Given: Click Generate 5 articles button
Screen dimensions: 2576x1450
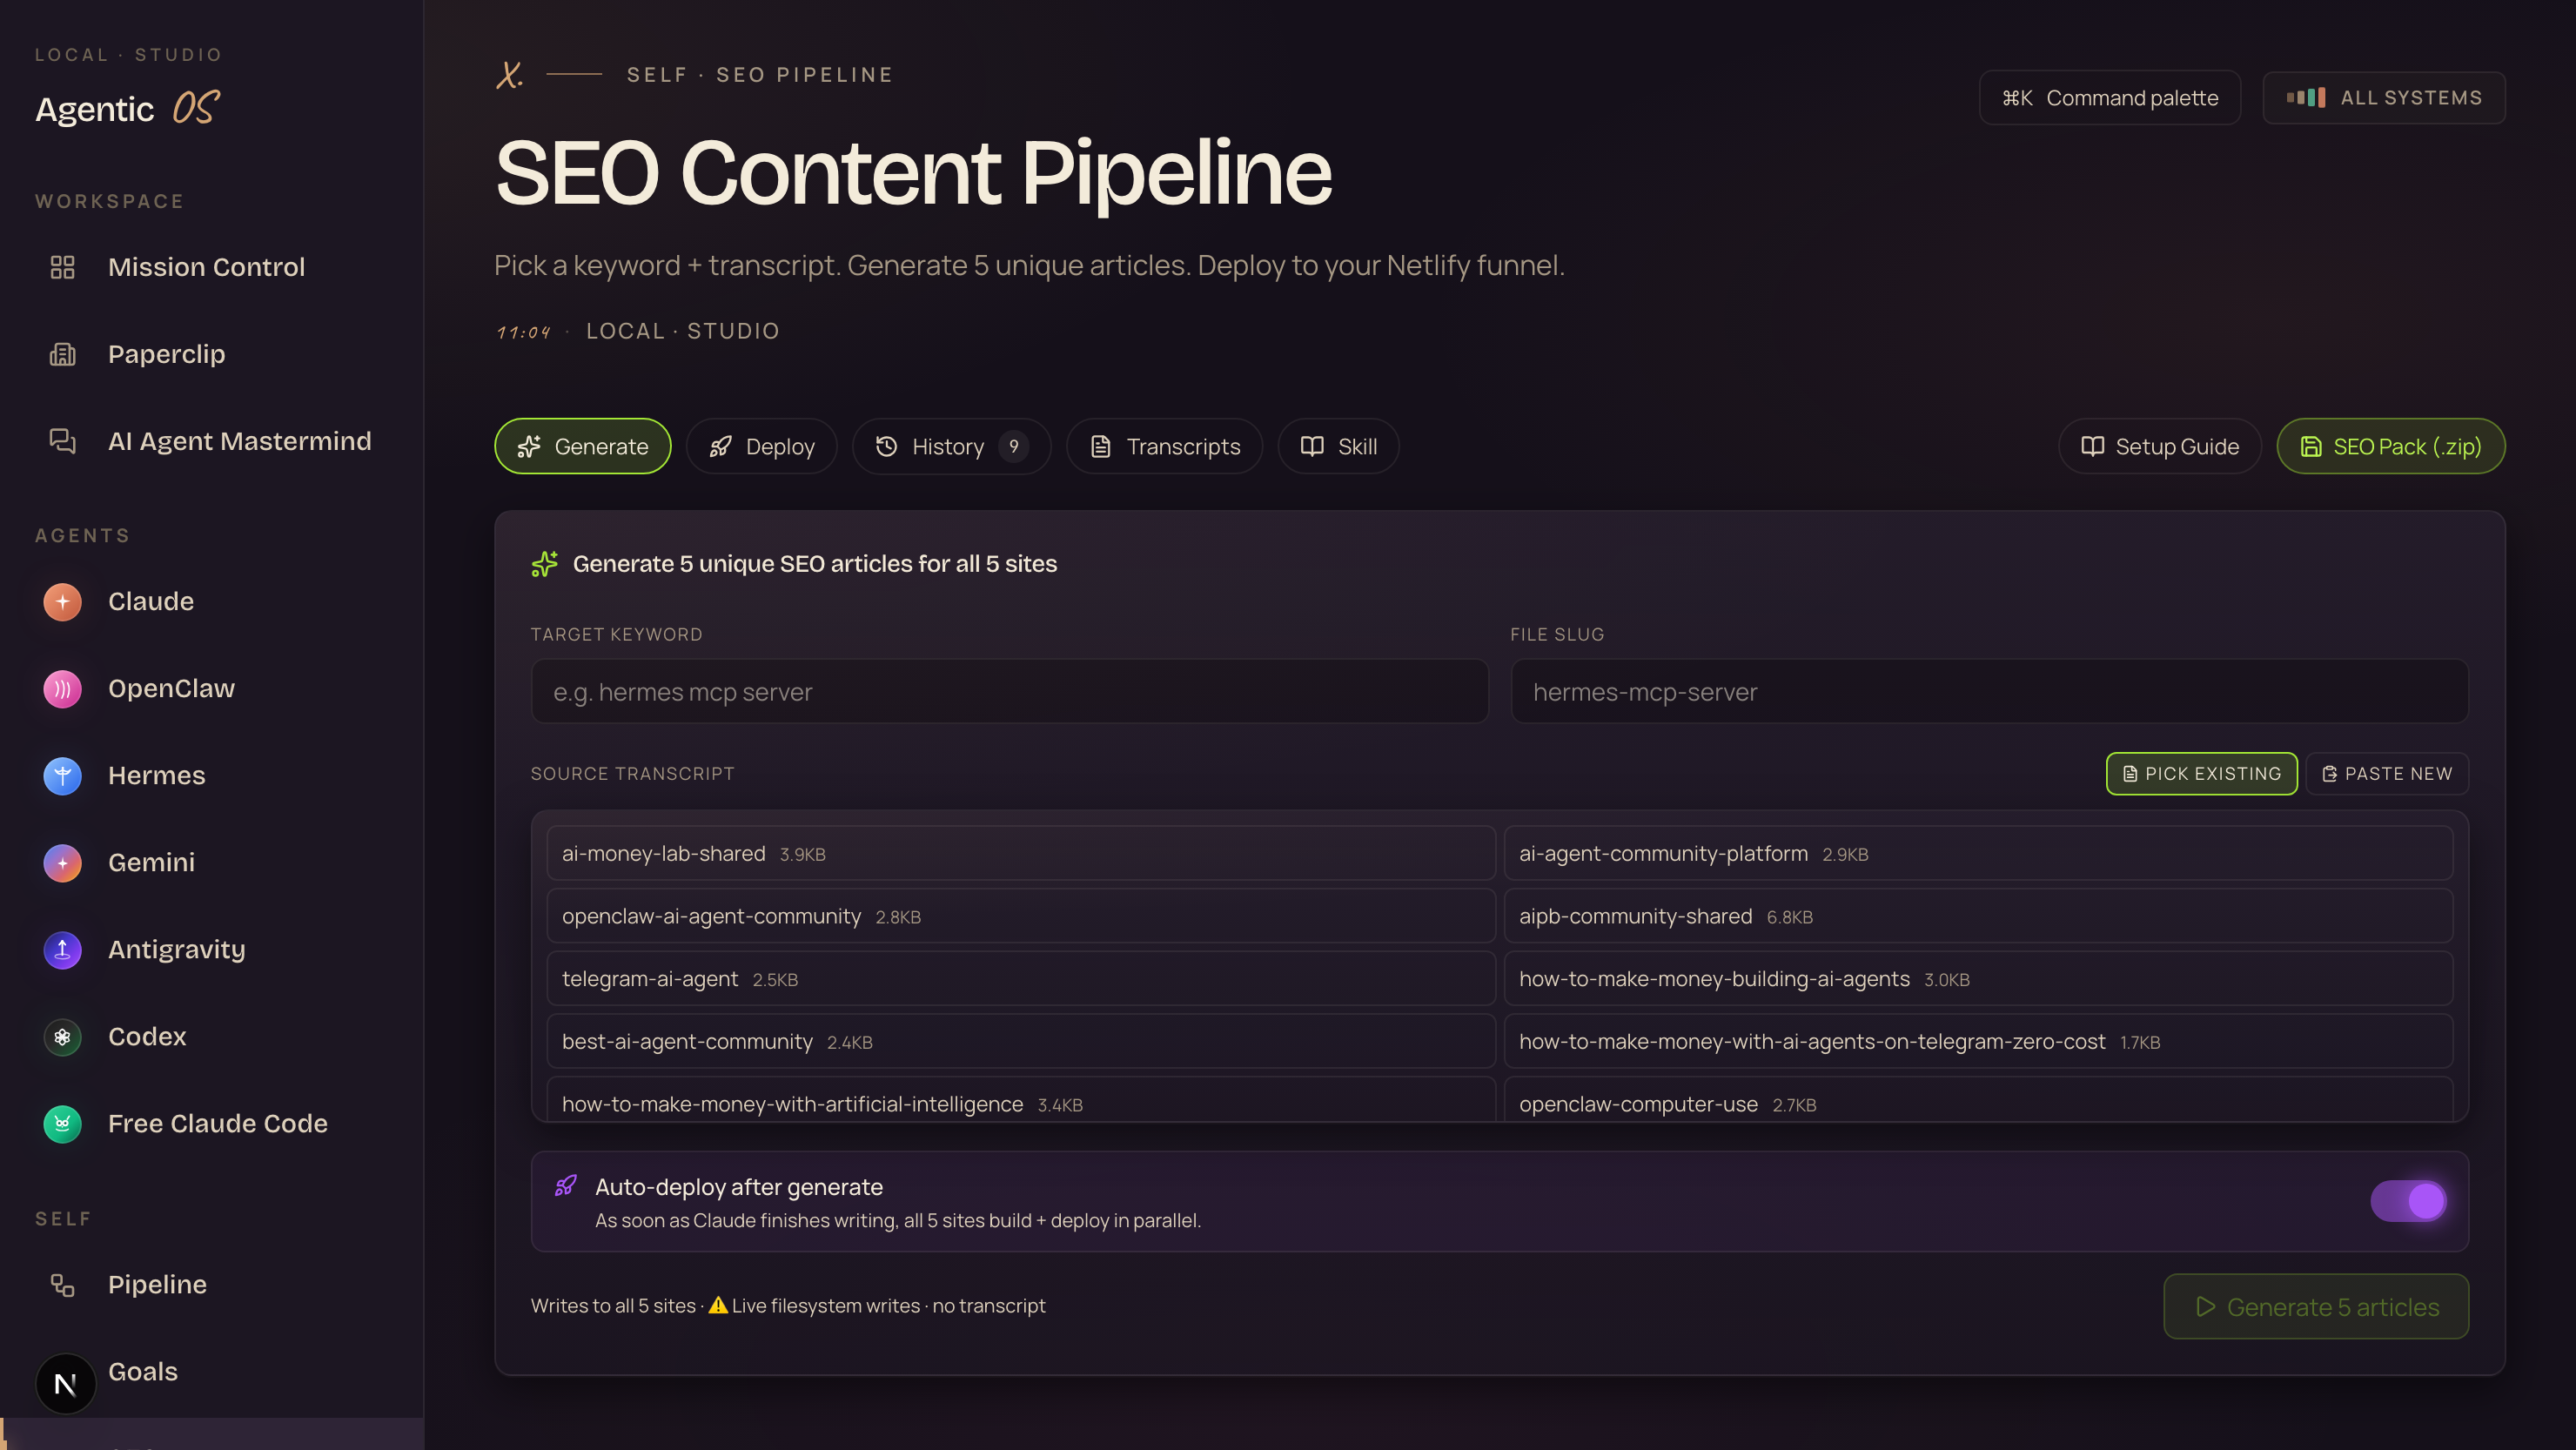Looking at the screenshot, I should click(2316, 1307).
